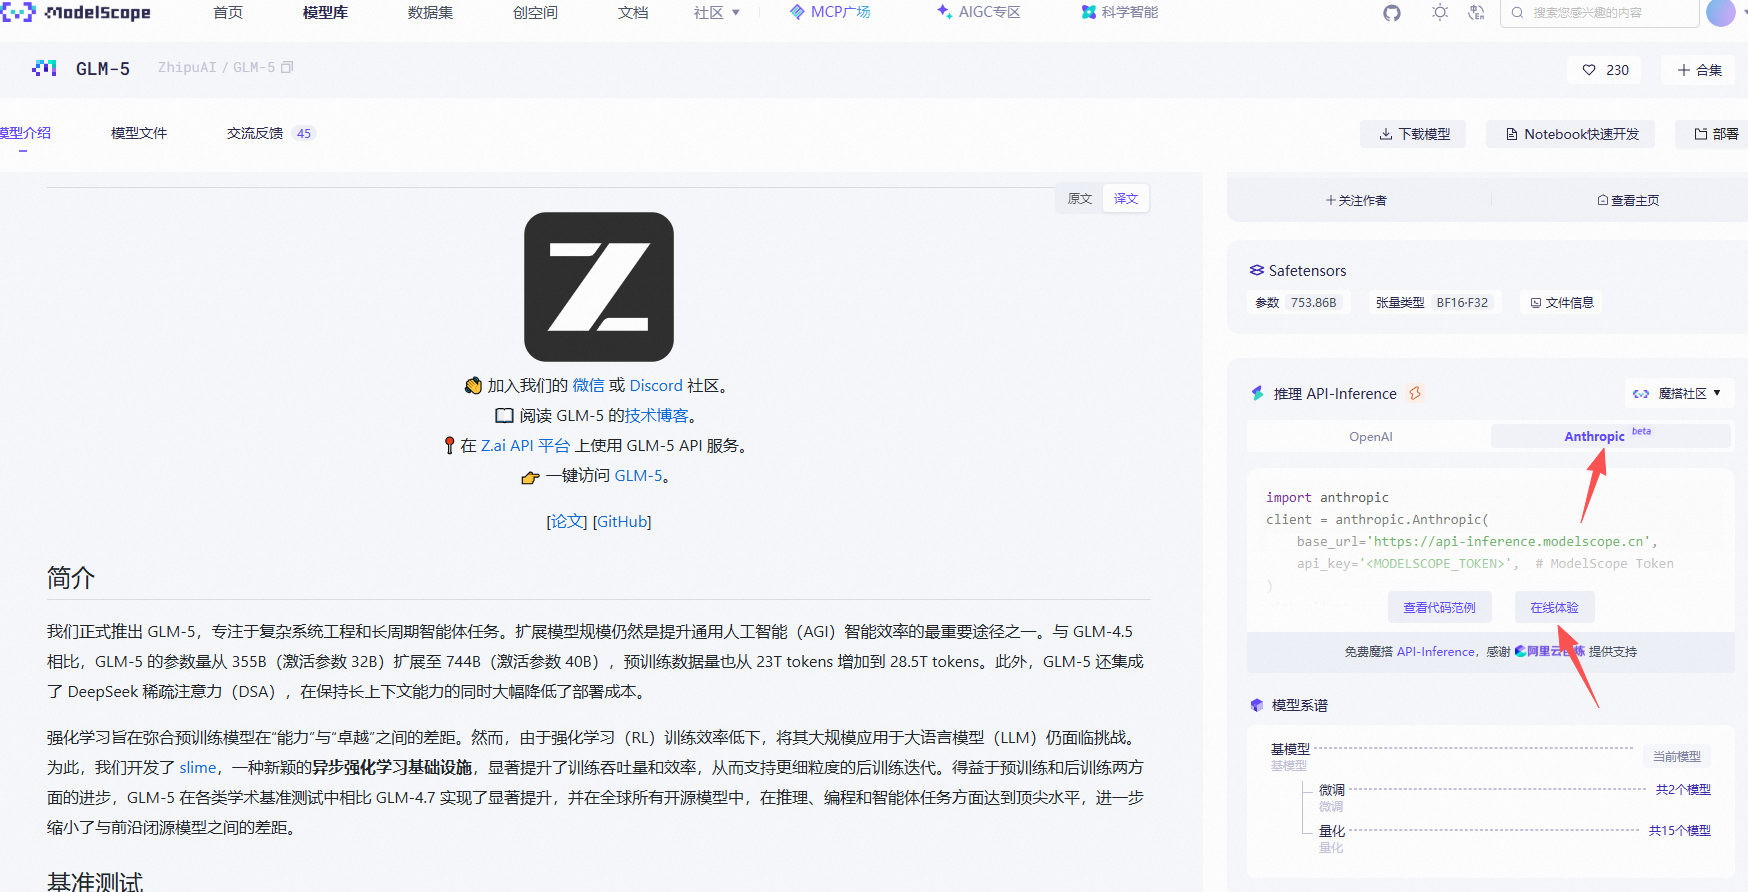Open the 阿里云百炼 logo link

coord(1549,651)
